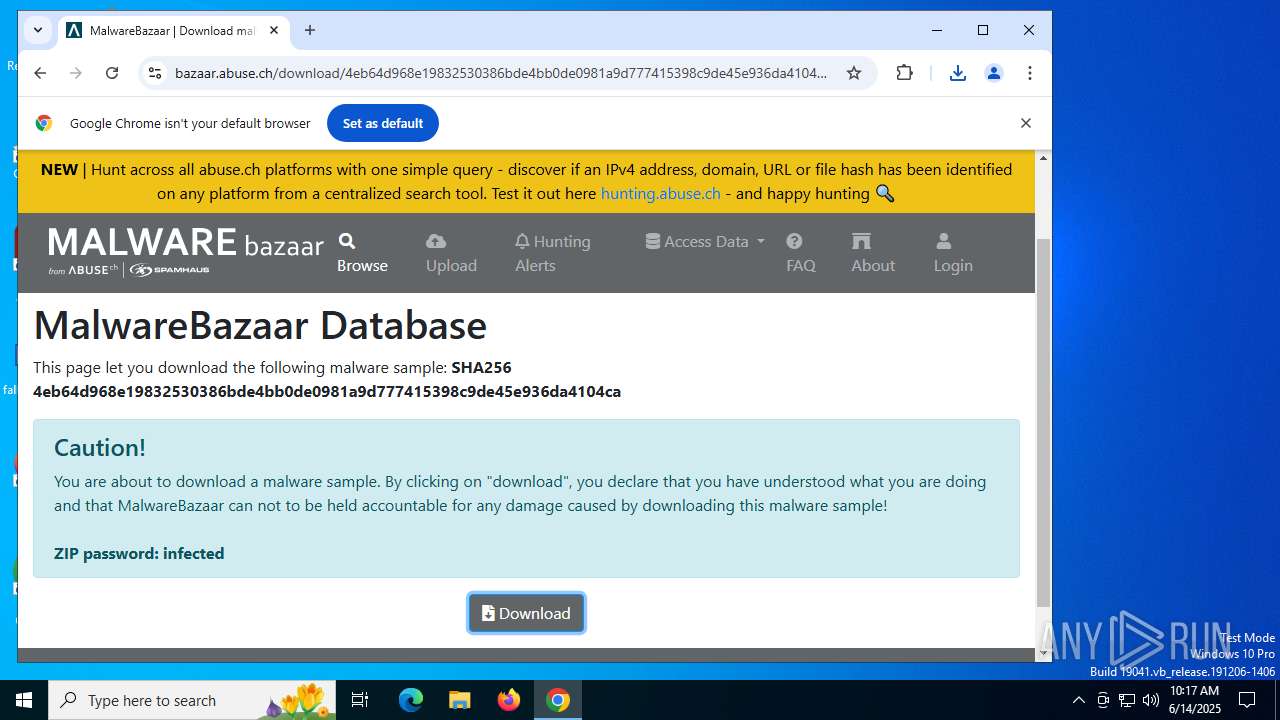This screenshot has width=1280, height=720.
Task: Expand the Access Data dropdown
Action: coord(705,241)
